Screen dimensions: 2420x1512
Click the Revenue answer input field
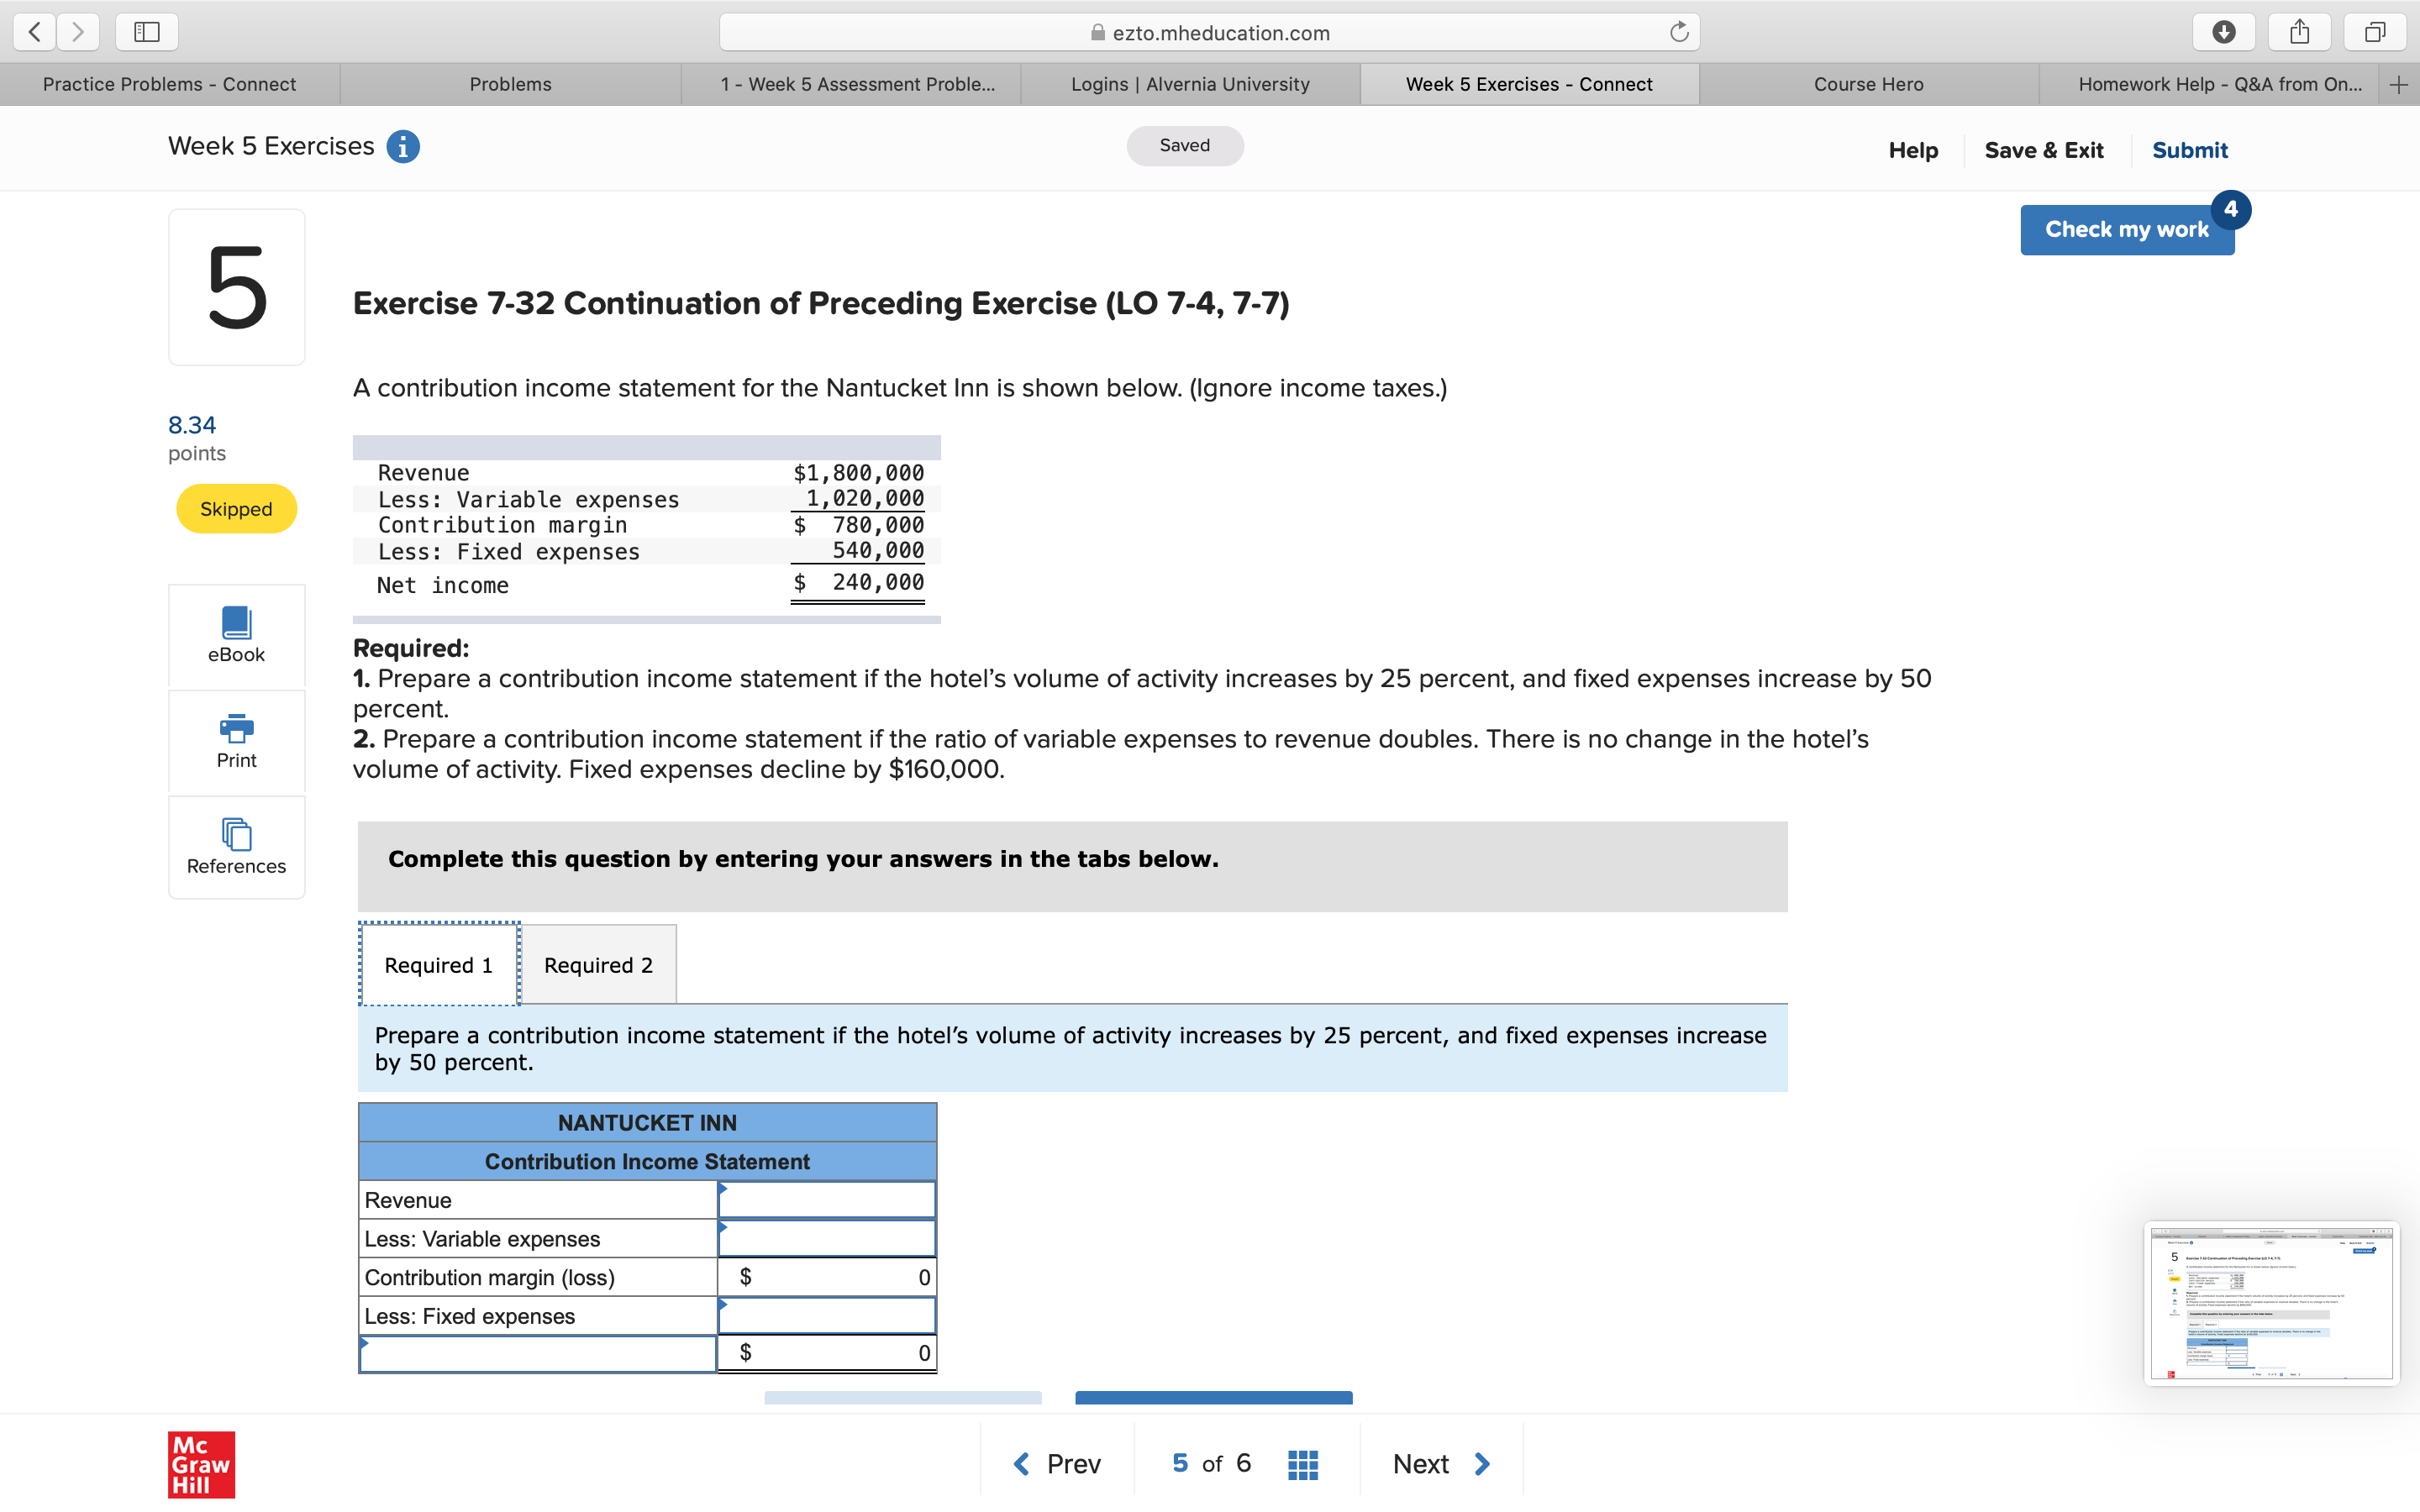pos(827,1199)
